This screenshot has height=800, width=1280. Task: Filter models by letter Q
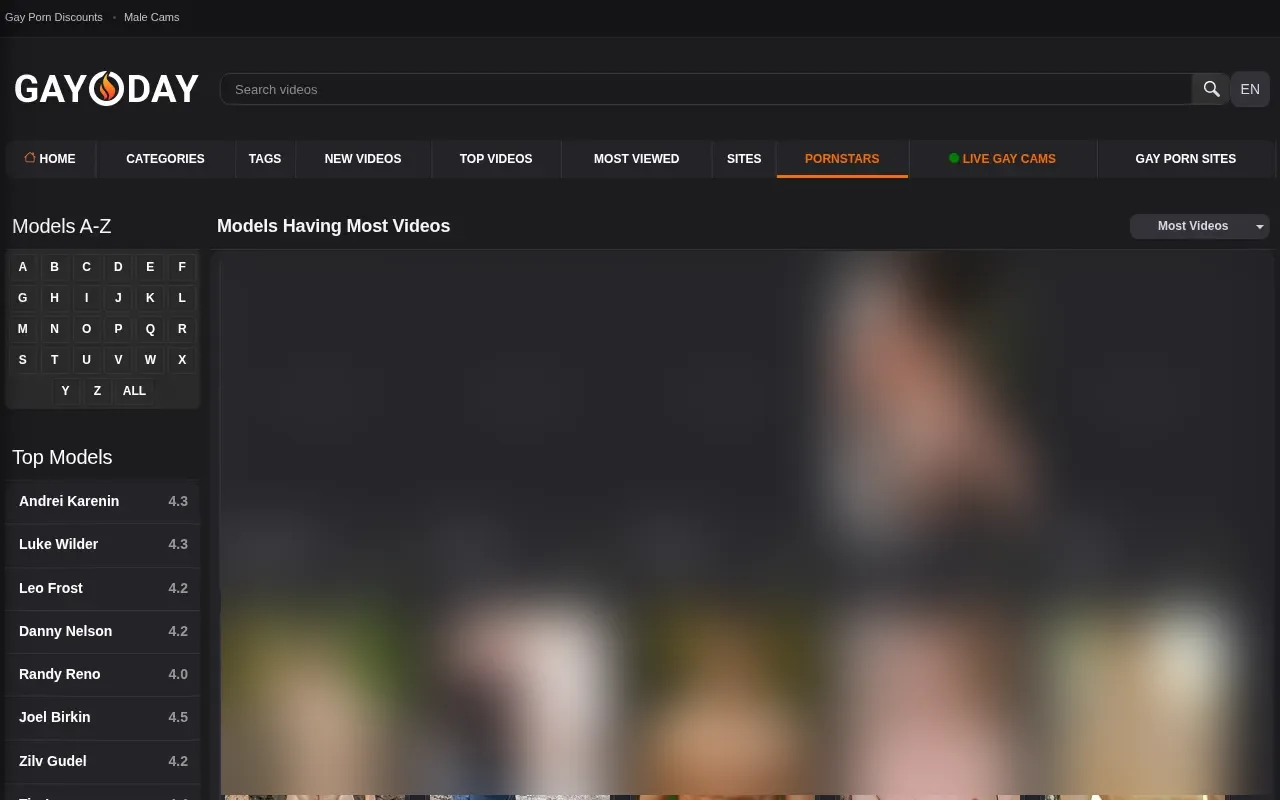150,329
